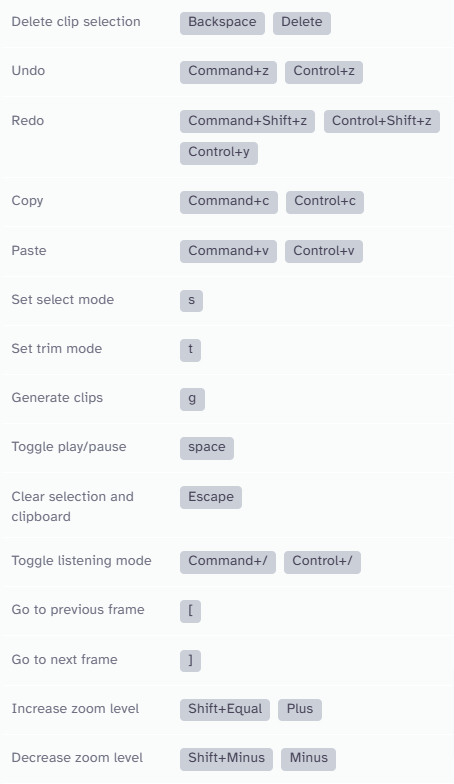Click the Plus key badge

[300, 710]
